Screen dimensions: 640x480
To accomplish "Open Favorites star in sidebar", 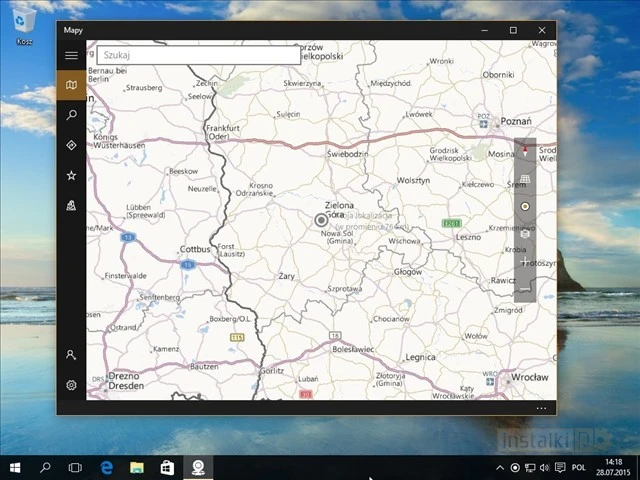I will click(71, 175).
